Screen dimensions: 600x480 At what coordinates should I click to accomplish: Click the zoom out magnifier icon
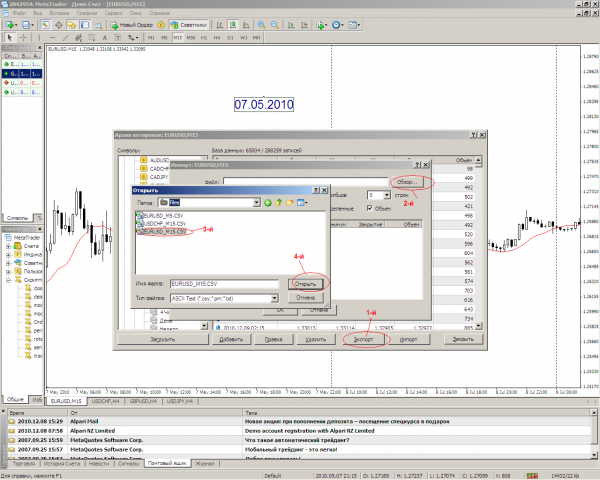(275, 25)
